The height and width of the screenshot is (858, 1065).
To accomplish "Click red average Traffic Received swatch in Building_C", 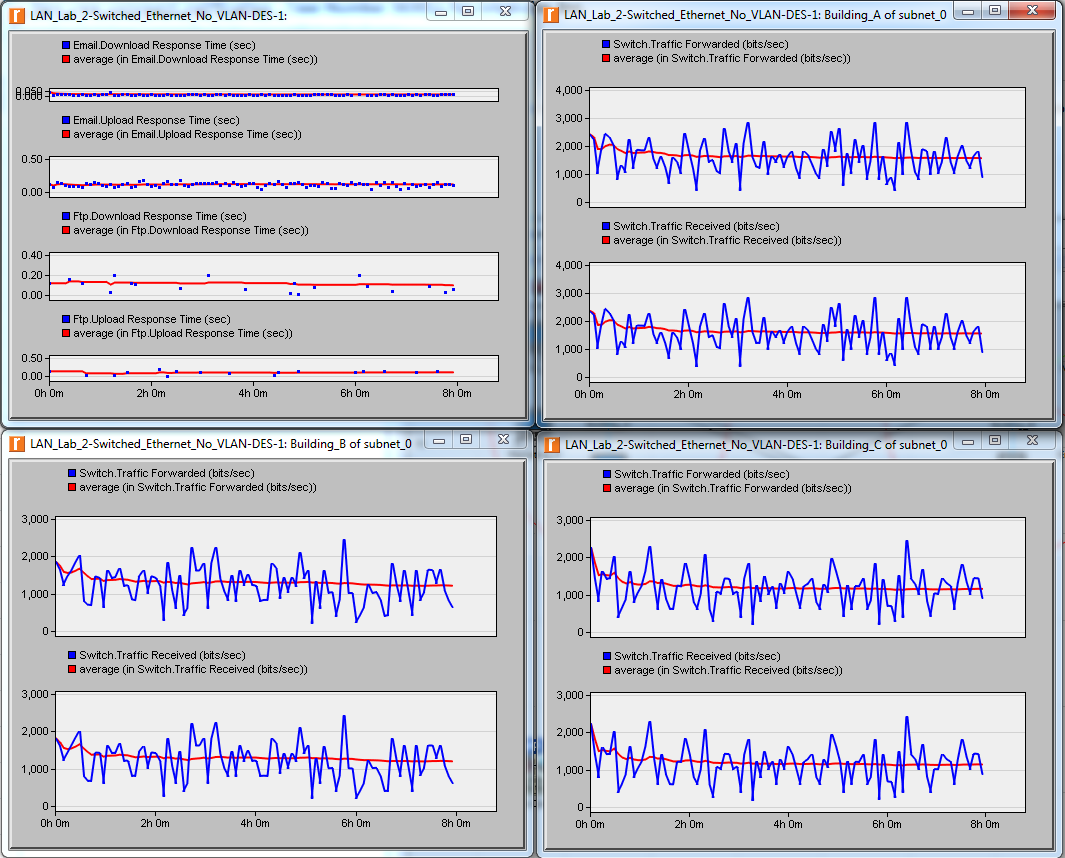I will point(607,671).
